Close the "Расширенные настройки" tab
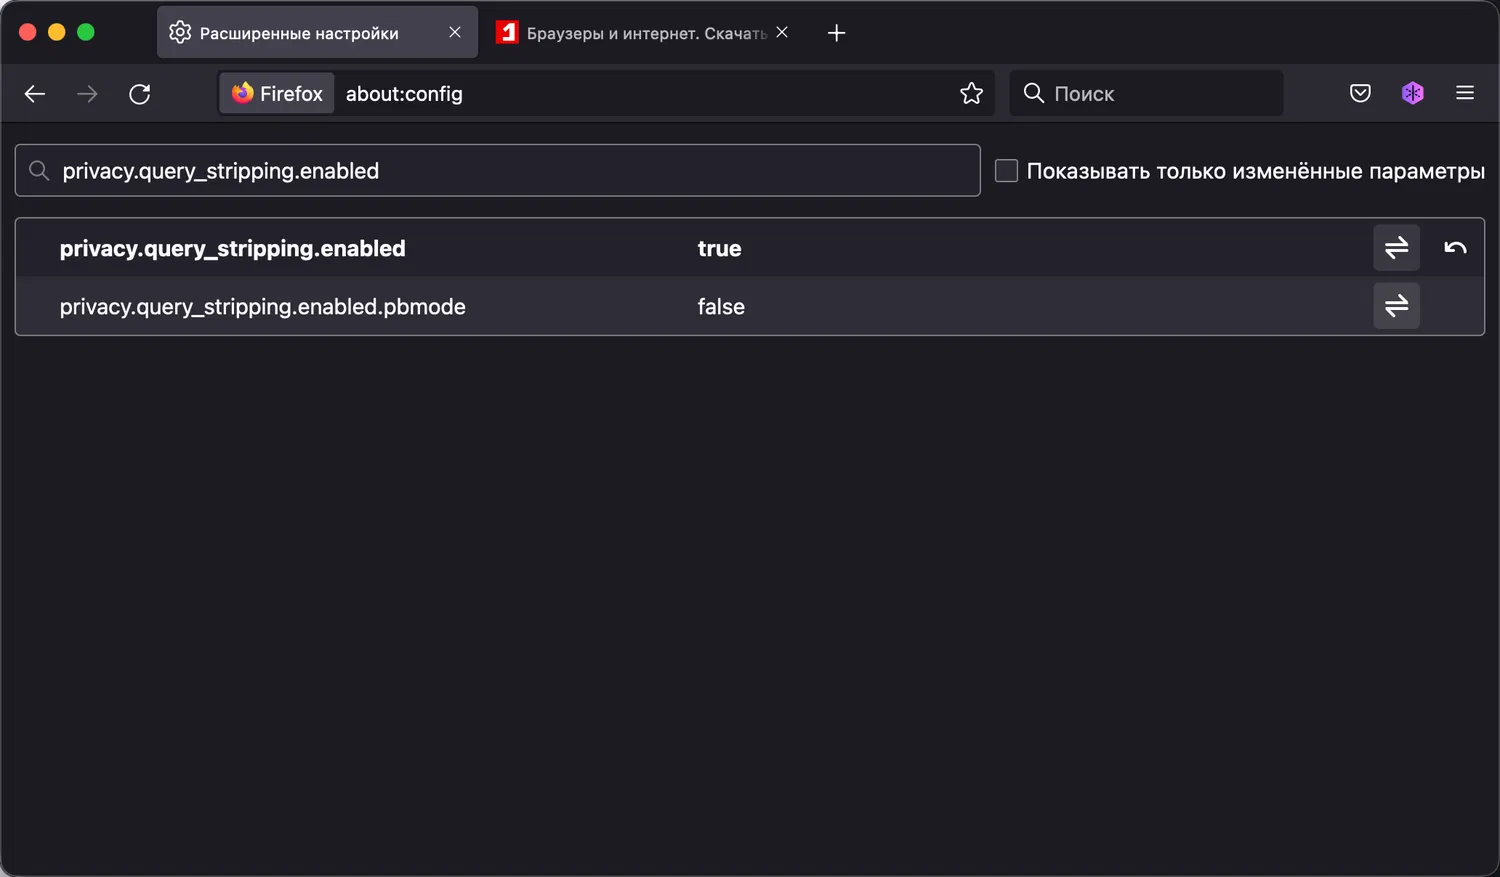This screenshot has height=877, width=1500. coord(455,32)
